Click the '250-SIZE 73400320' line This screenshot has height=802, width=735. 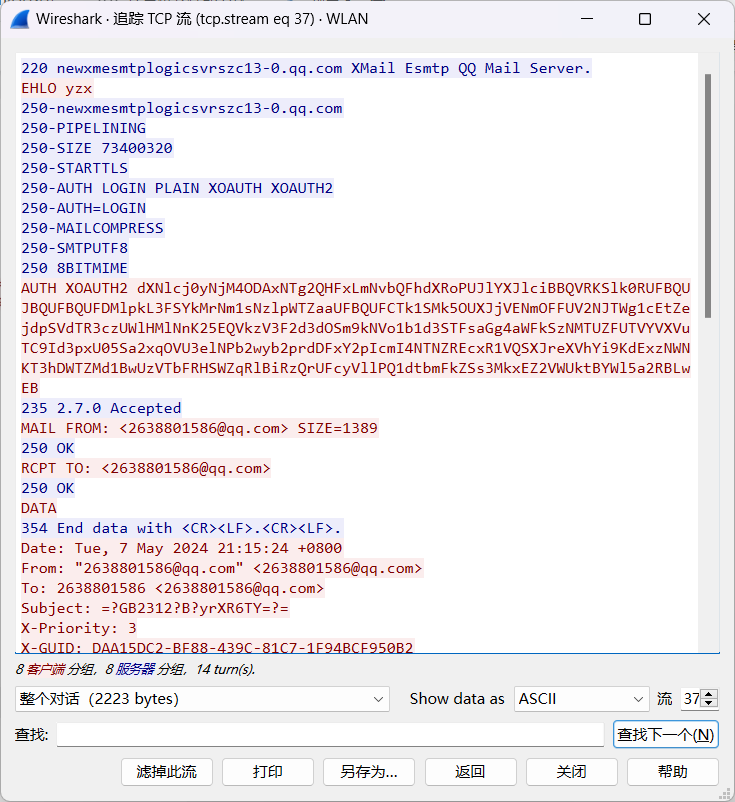pos(97,148)
